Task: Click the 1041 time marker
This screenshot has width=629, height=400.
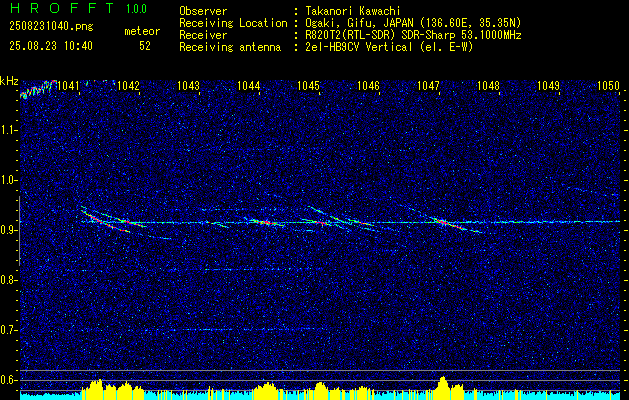Action: click(68, 85)
